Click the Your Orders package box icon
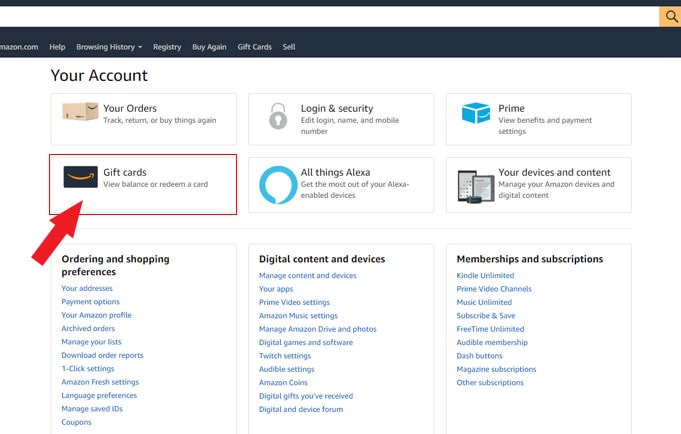Viewport: 681px width, 434px height. point(80,114)
